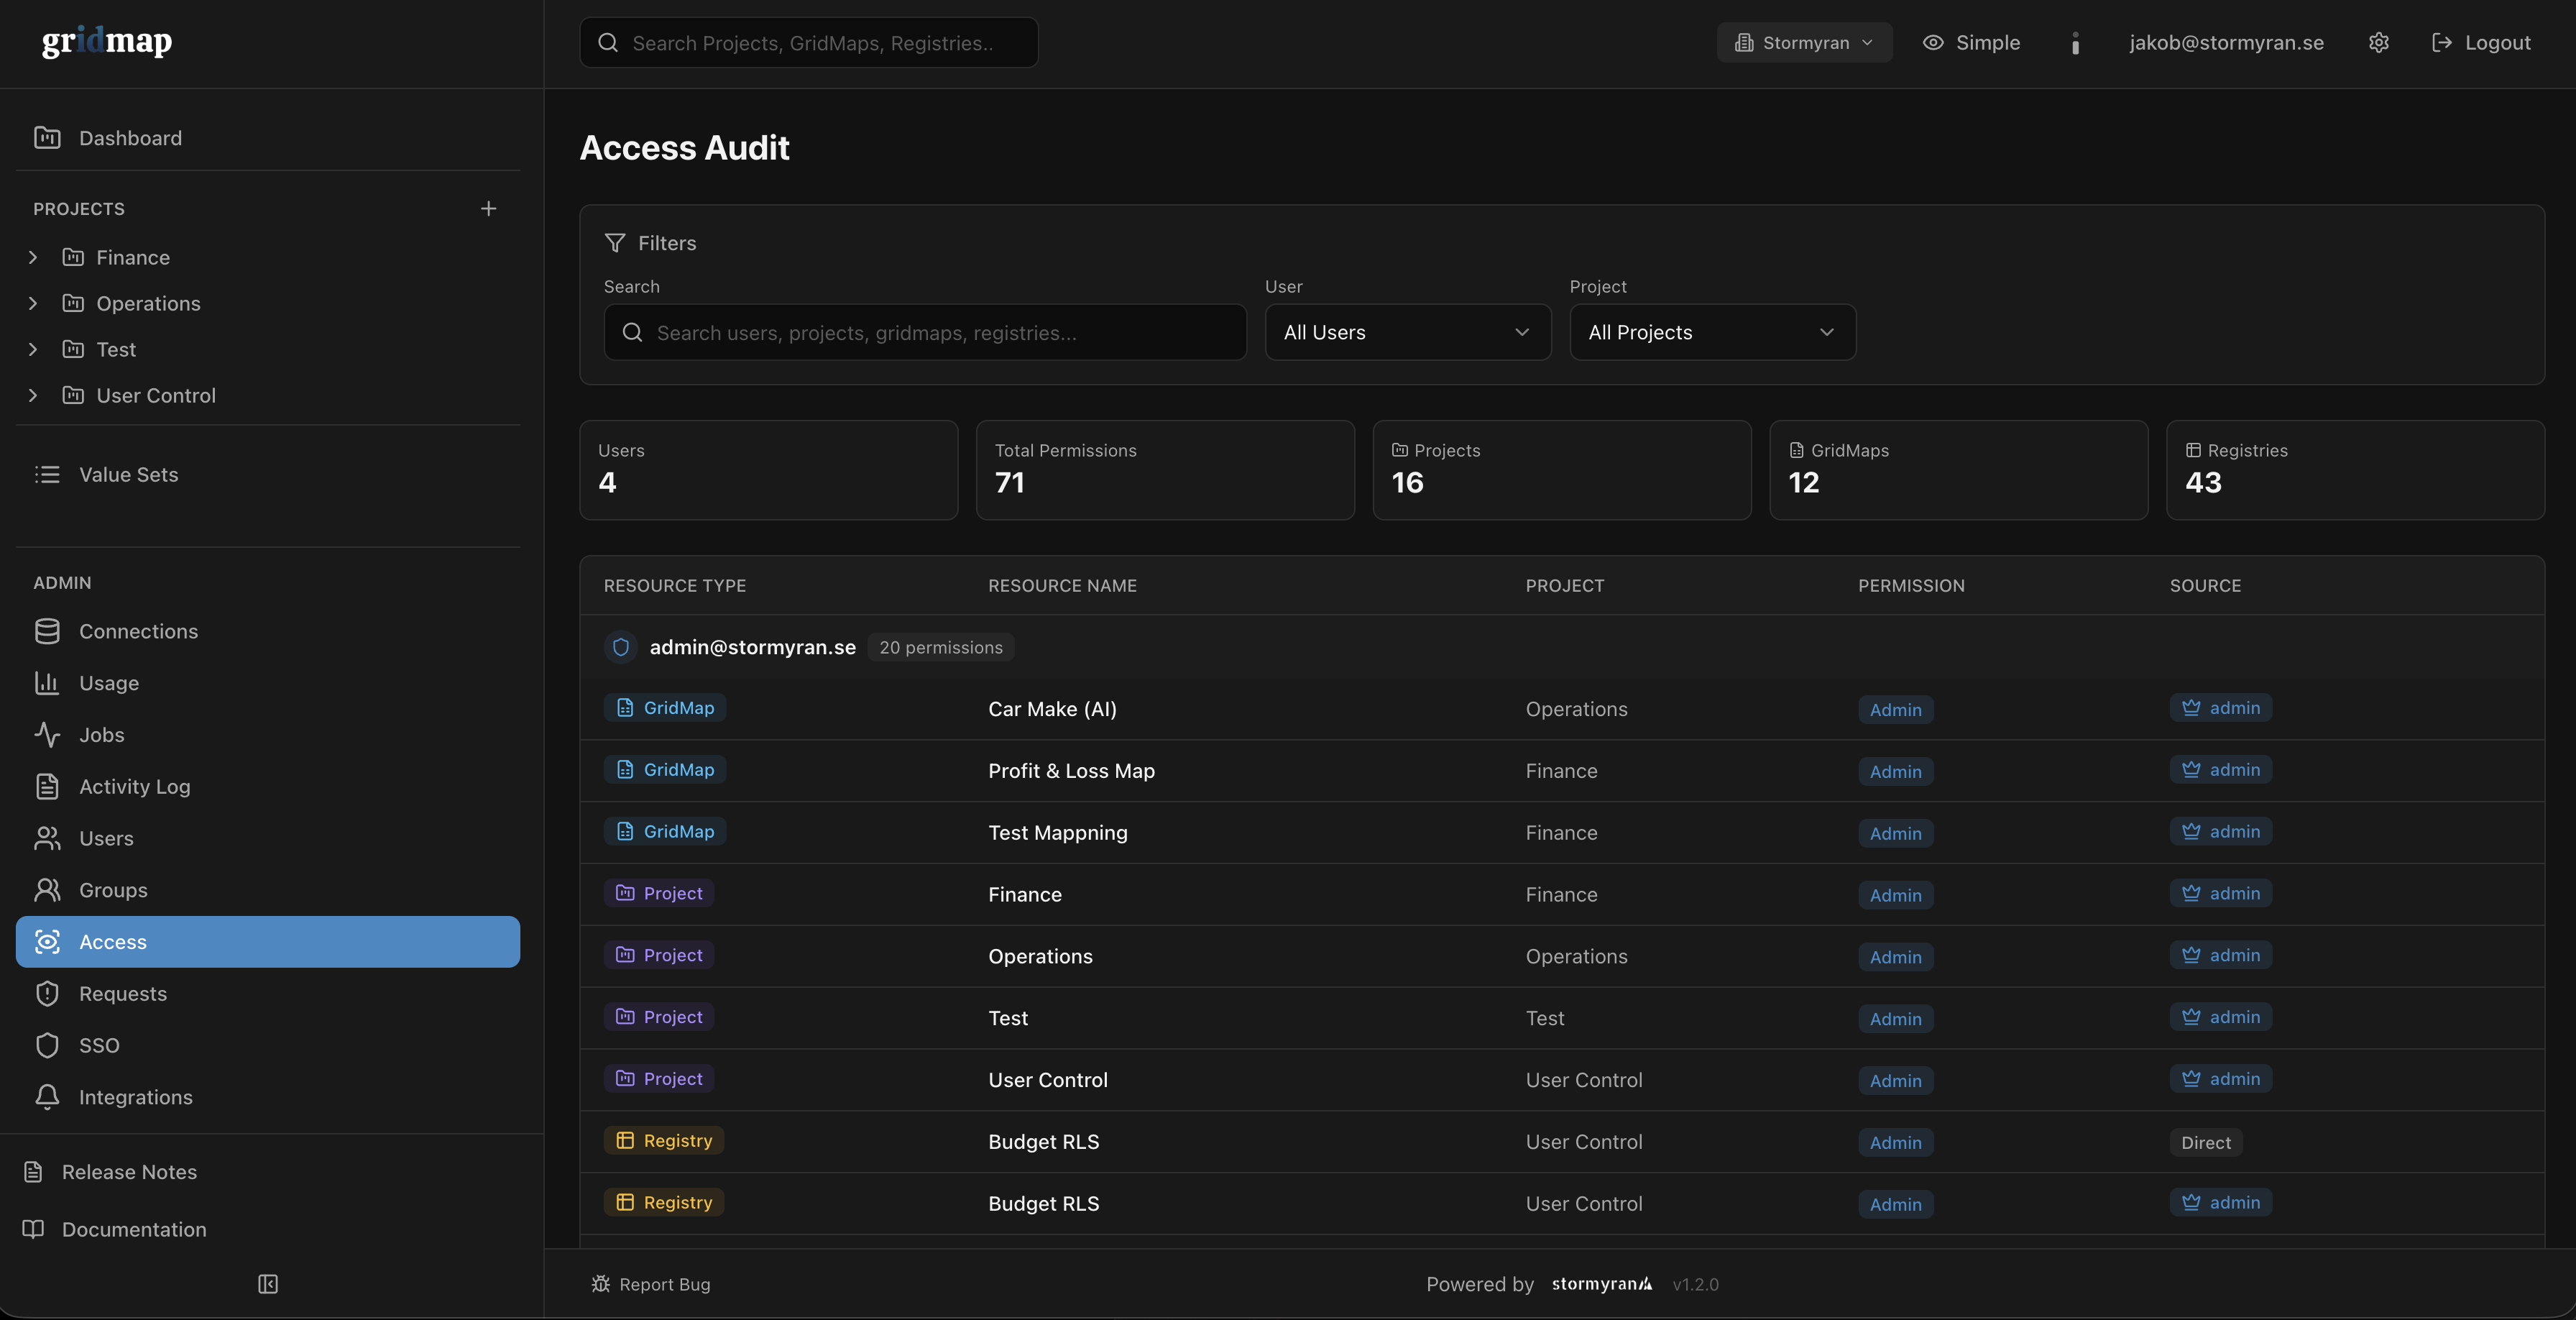Click the Requests shield alert icon
The height and width of the screenshot is (1320, 2576).
47,993
